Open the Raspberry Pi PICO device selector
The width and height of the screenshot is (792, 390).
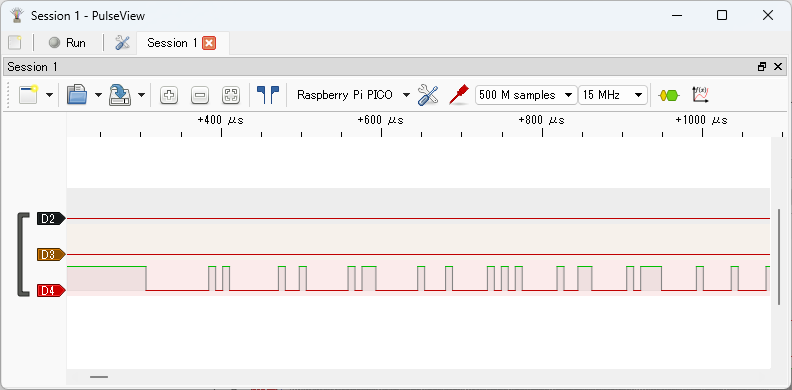pos(345,95)
